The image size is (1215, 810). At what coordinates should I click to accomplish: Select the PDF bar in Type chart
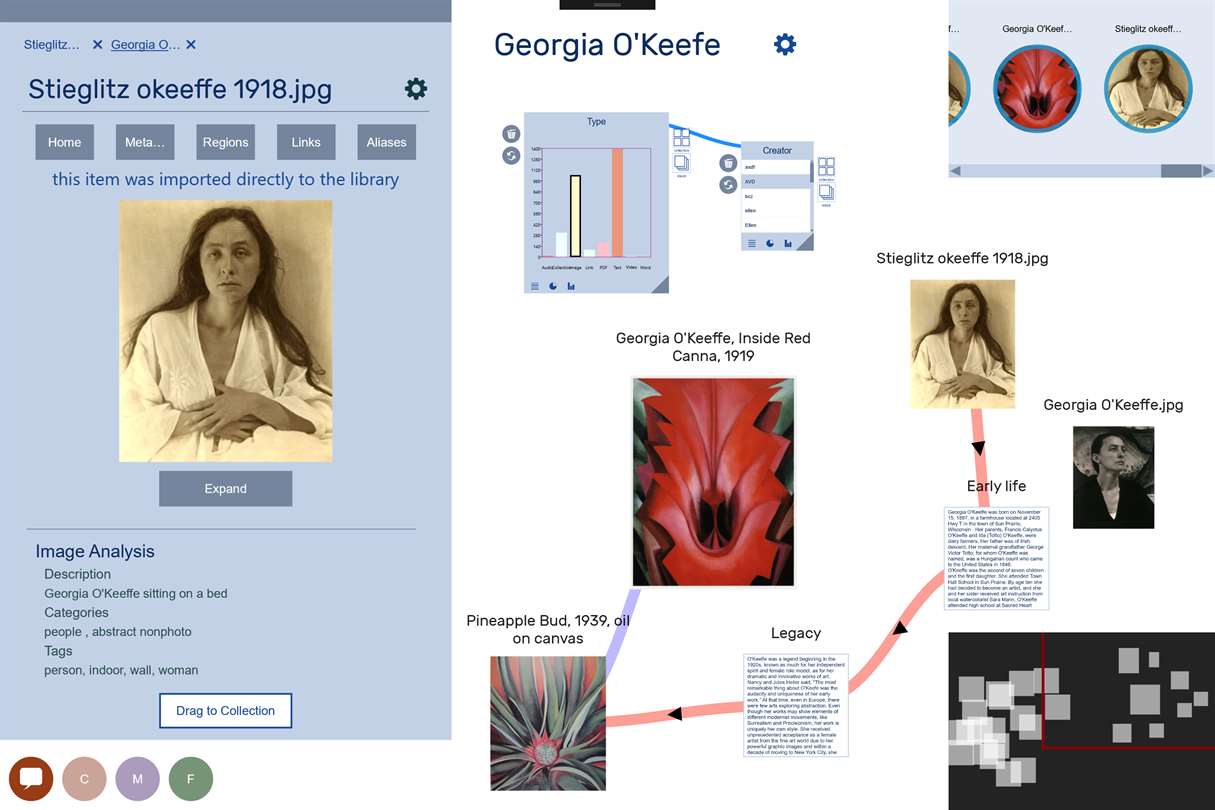603,250
